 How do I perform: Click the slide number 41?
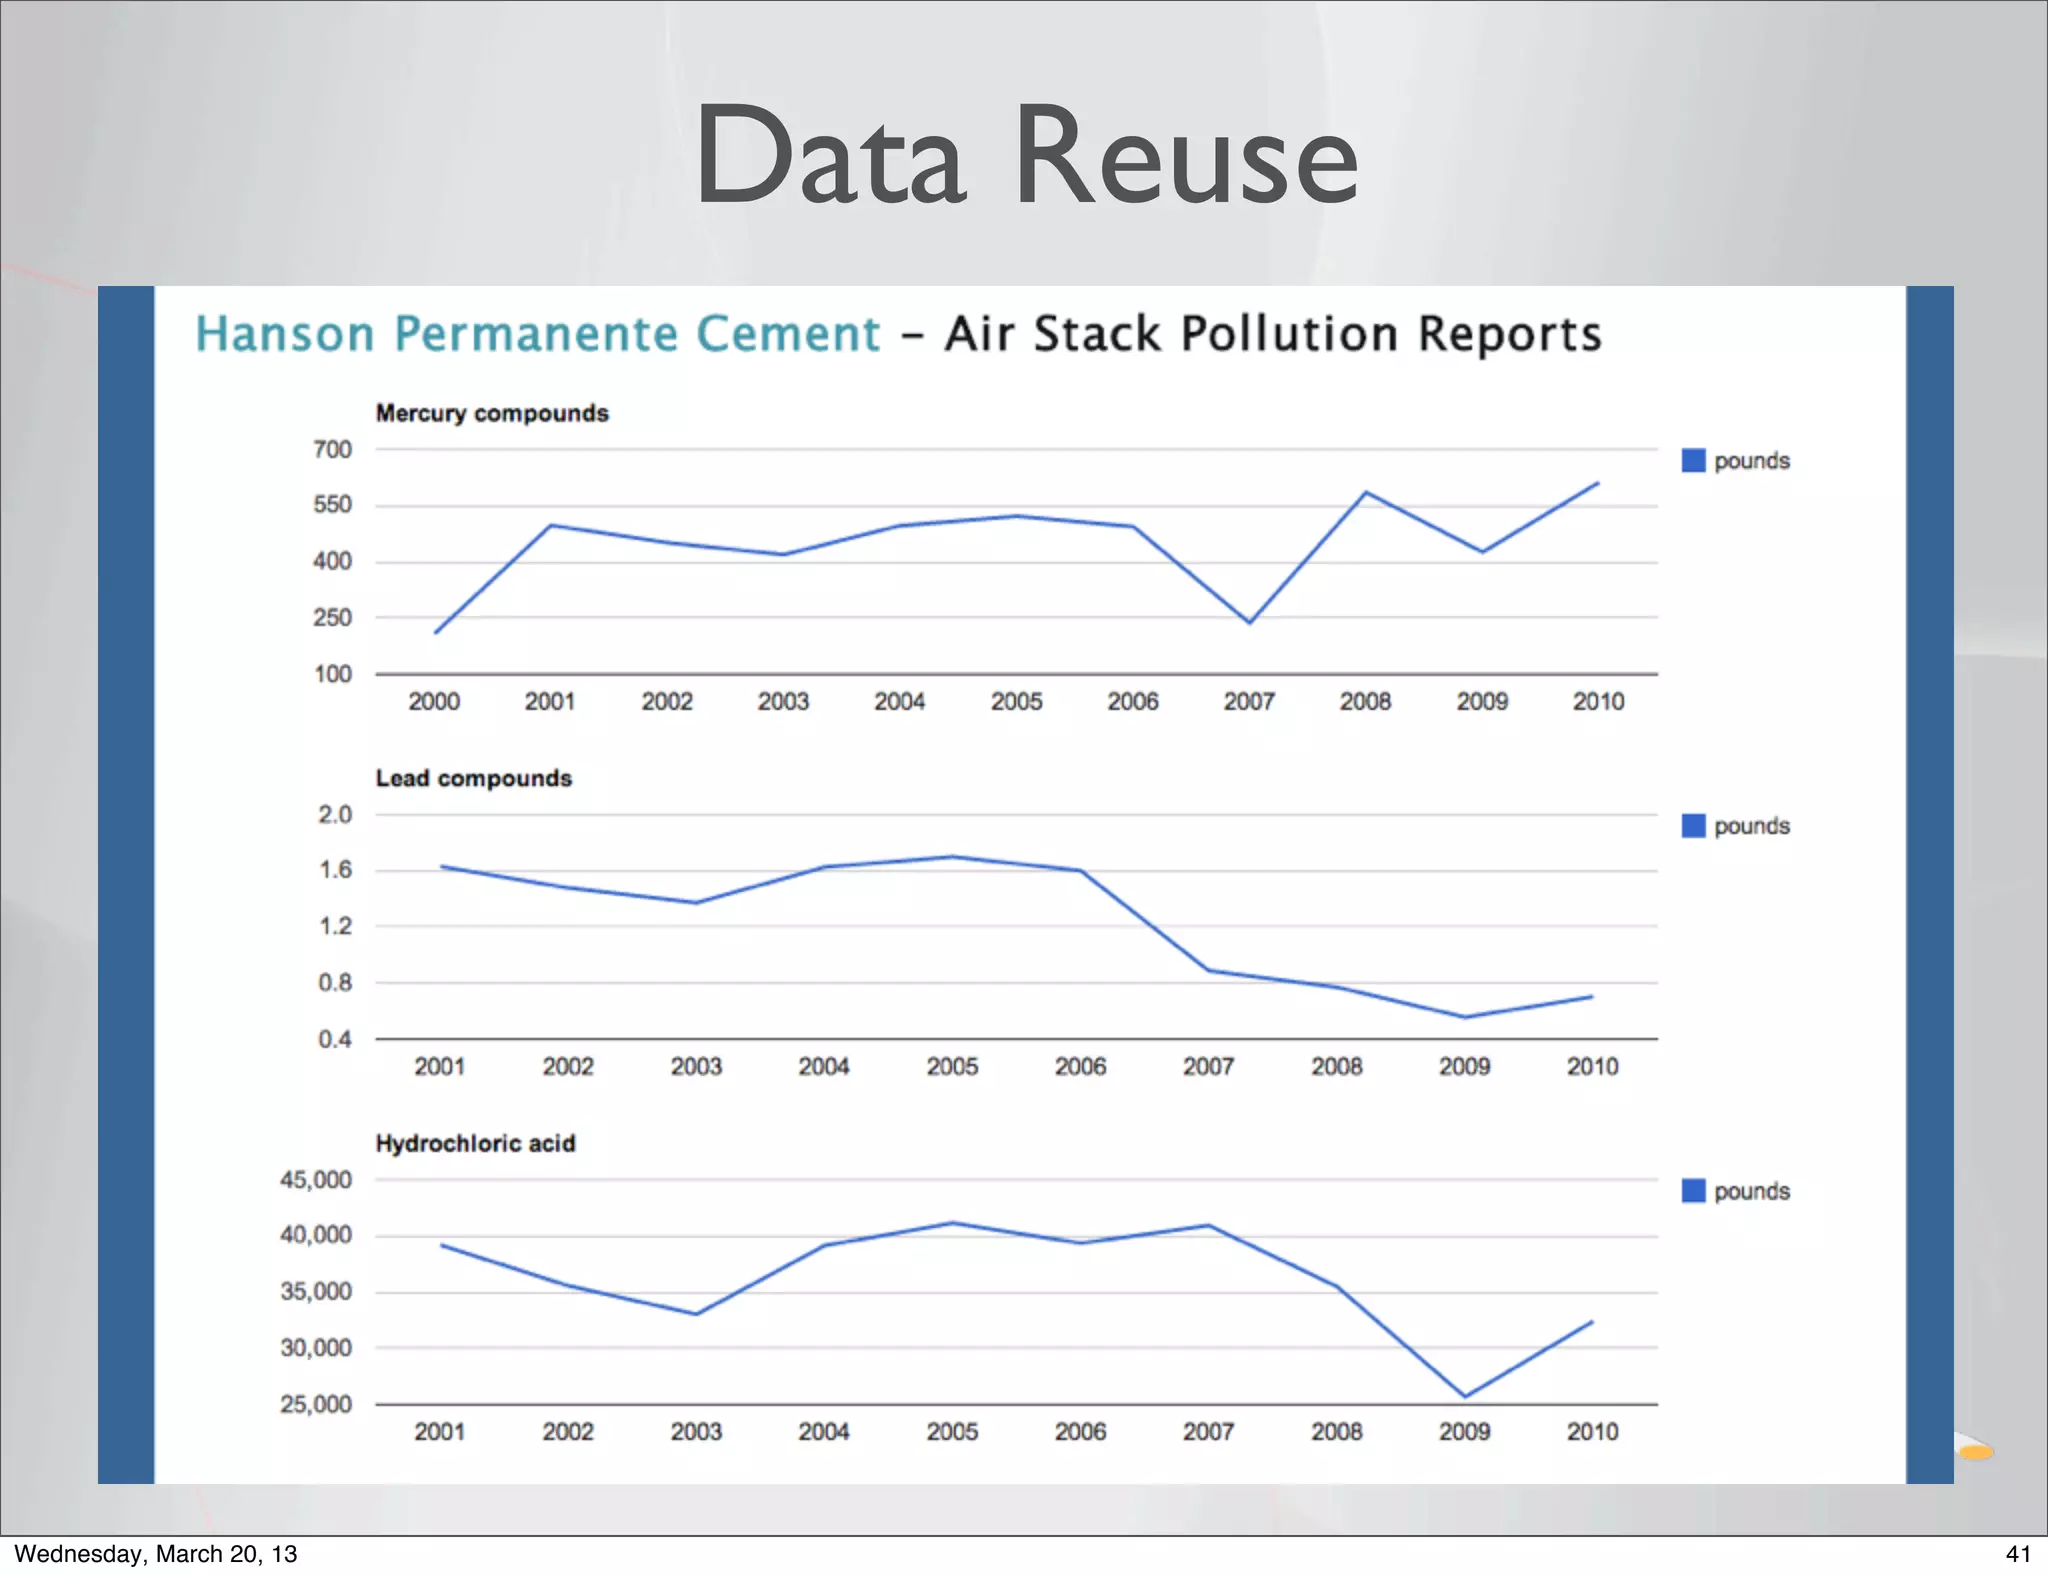click(x=2019, y=1553)
